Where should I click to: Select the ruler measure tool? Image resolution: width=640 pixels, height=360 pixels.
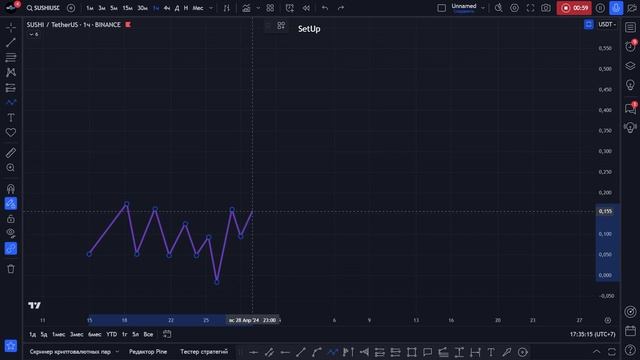click(x=11, y=153)
